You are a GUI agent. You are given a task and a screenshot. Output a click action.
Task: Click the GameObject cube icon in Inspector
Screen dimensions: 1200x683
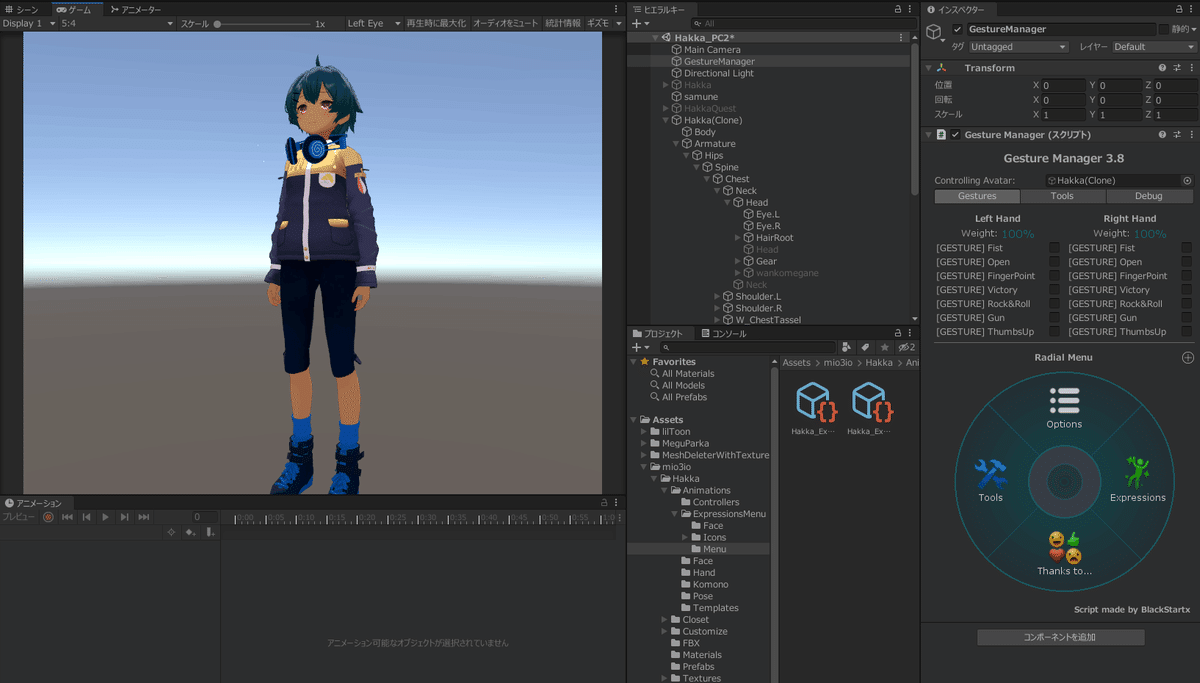(934, 33)
